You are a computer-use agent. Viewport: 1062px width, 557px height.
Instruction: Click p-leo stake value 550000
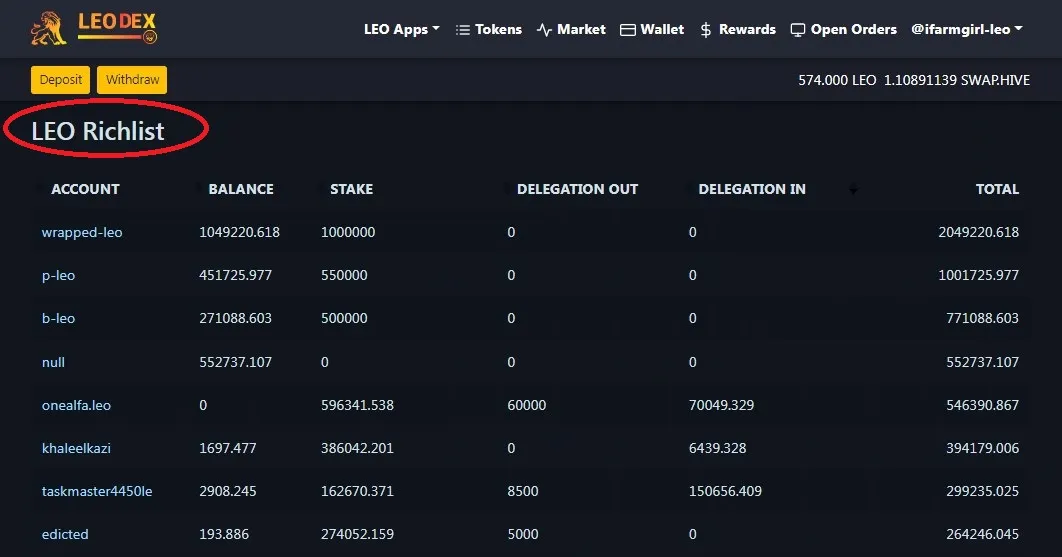pyautogui.click(x=344, y=275)
